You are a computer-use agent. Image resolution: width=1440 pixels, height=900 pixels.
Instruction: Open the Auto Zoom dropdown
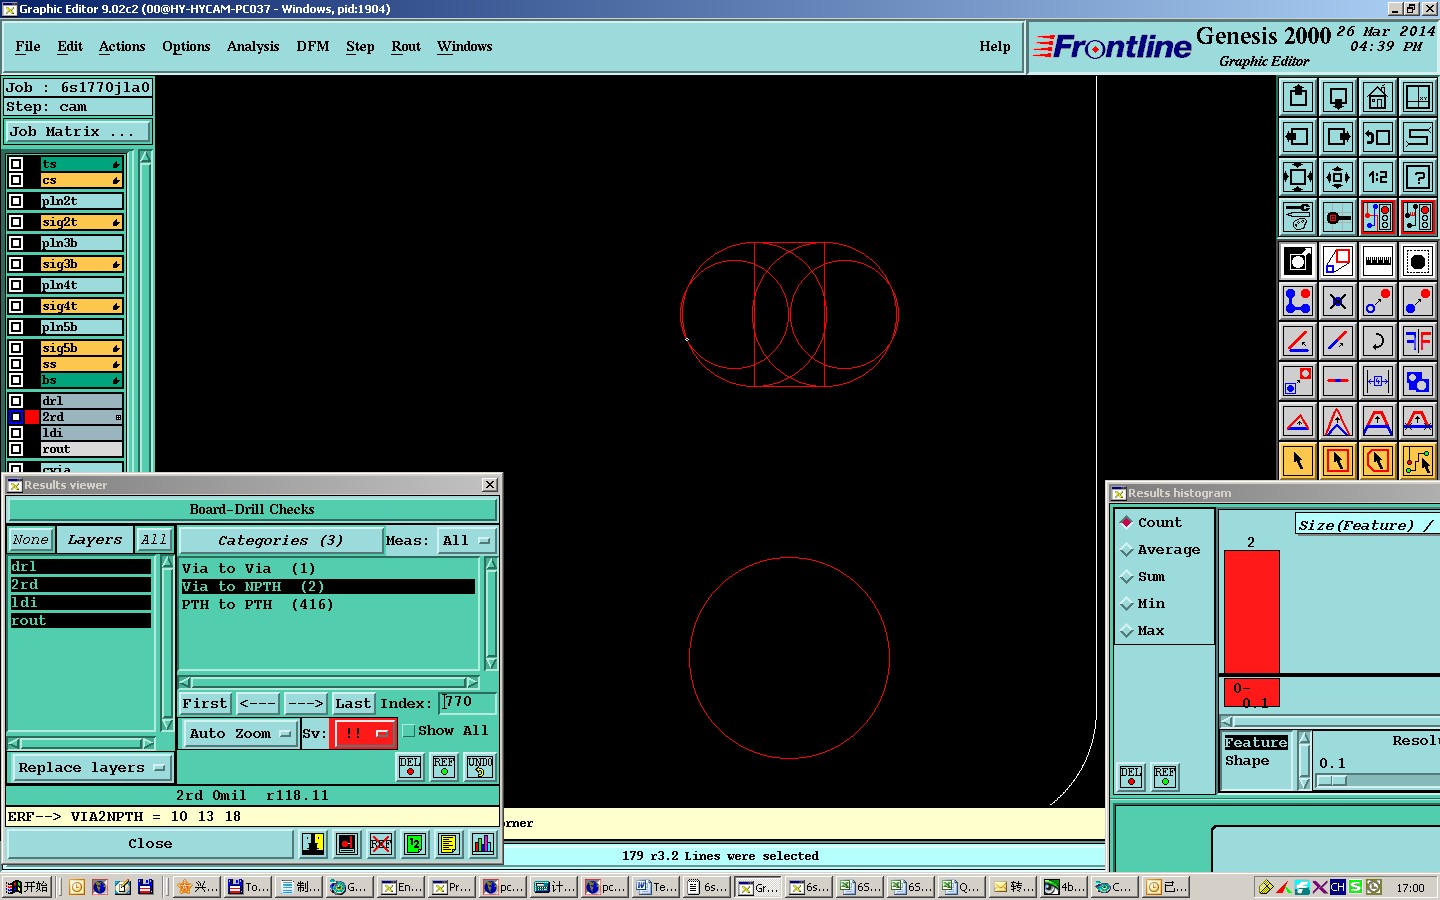[240, 734]
